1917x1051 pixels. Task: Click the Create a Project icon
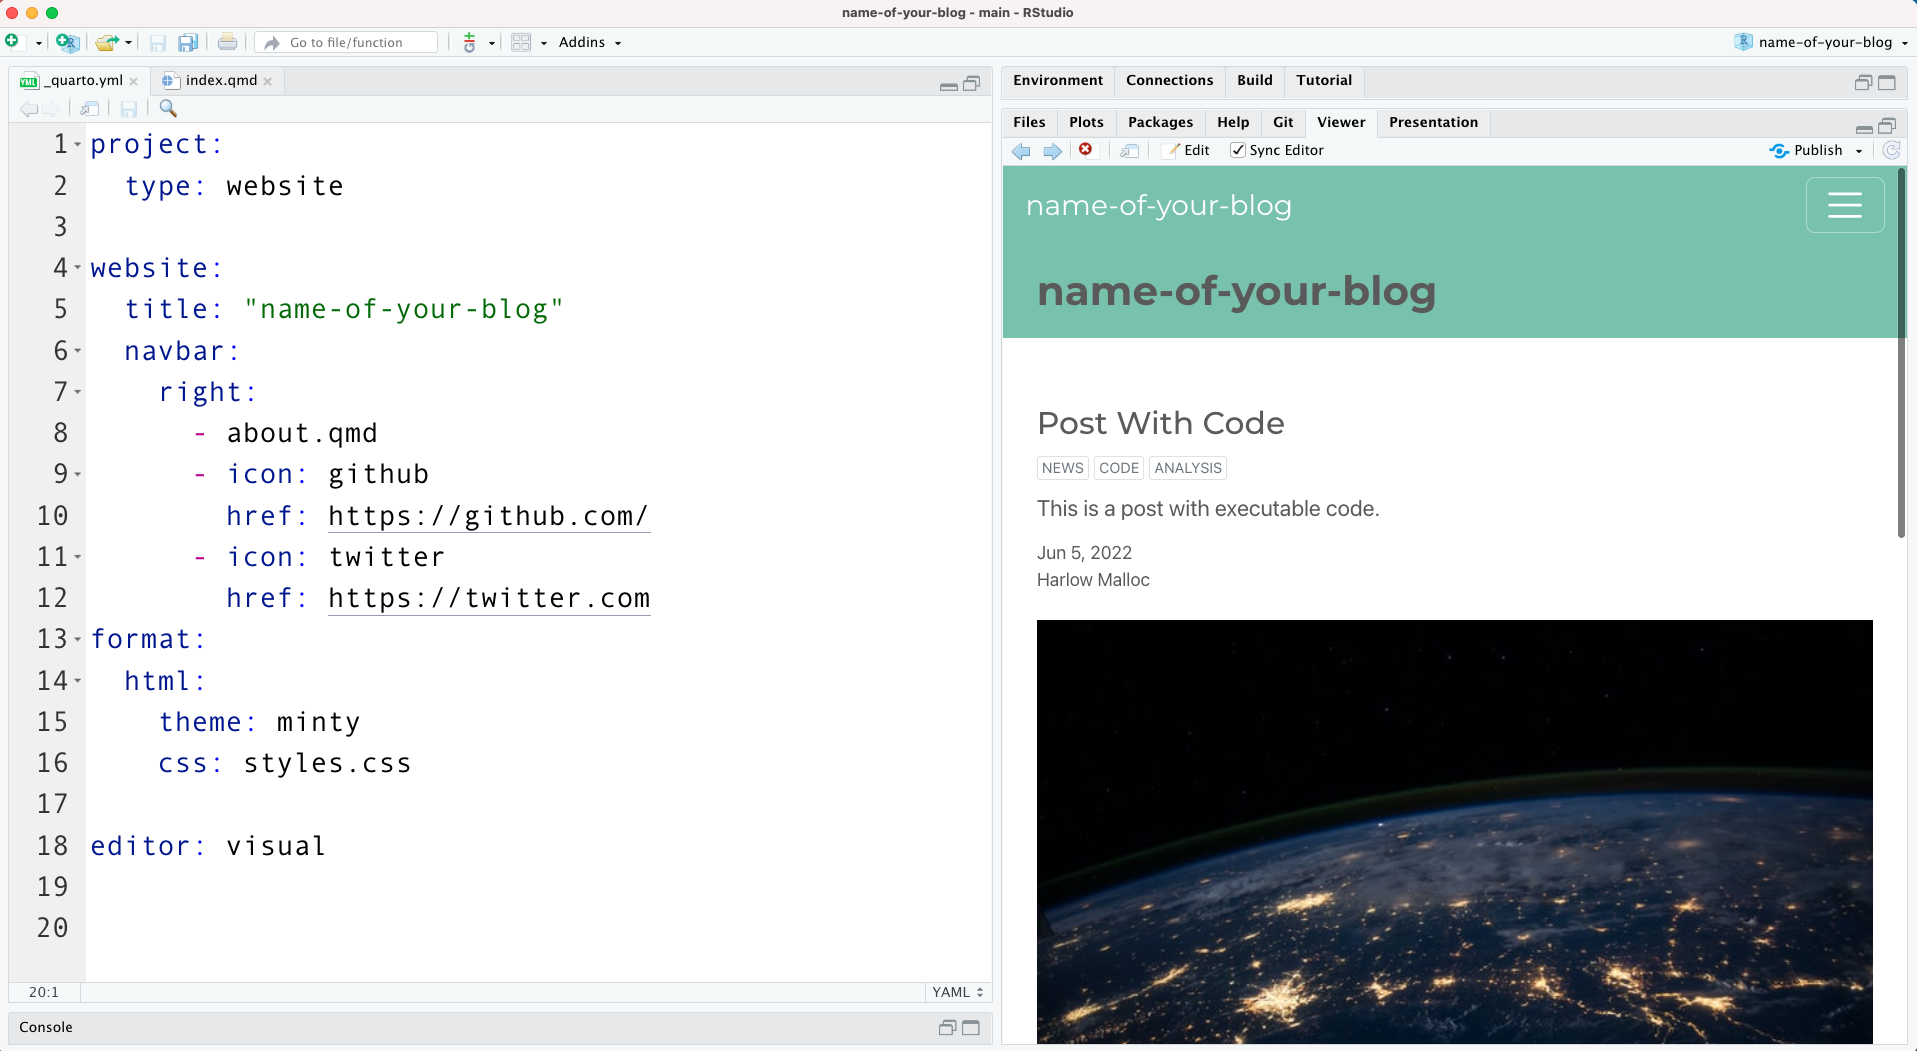tap(67, 42)
